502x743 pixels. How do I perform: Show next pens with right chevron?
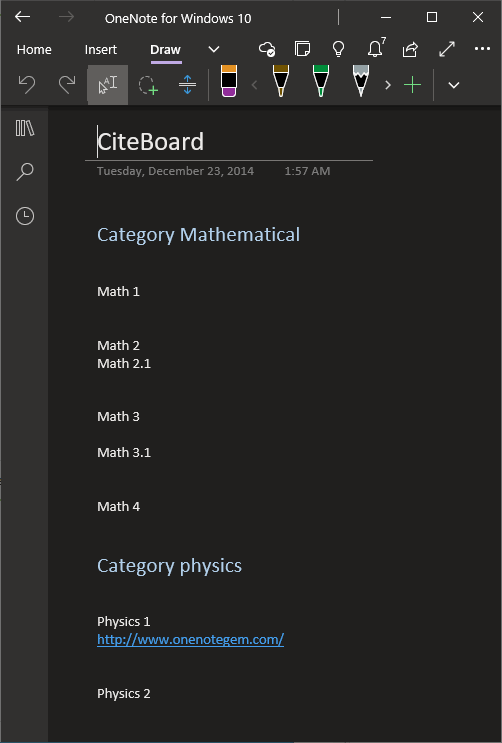coord(388,85)
